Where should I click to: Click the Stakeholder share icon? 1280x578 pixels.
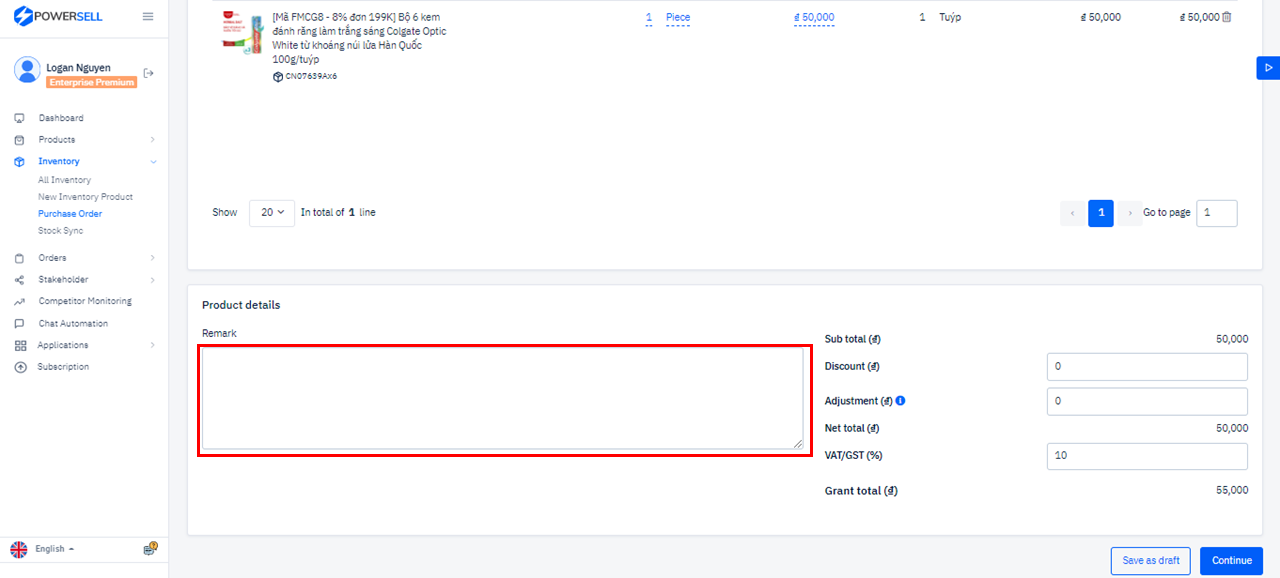(x=19, y=280)
